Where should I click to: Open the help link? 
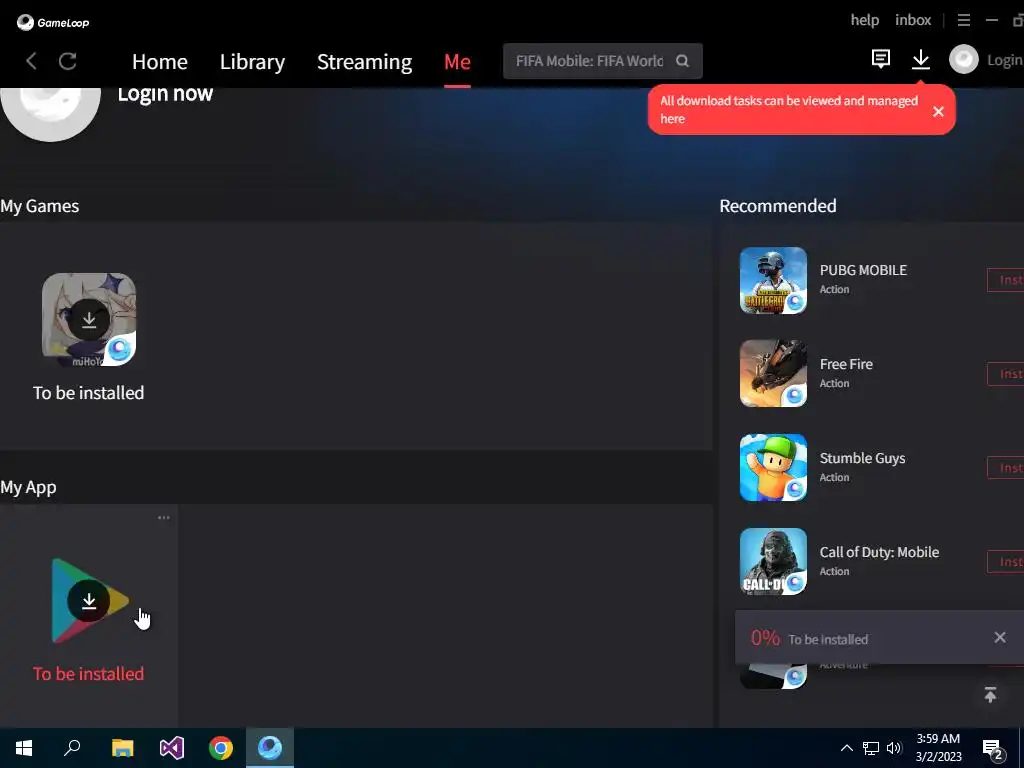tap(865, 20)
